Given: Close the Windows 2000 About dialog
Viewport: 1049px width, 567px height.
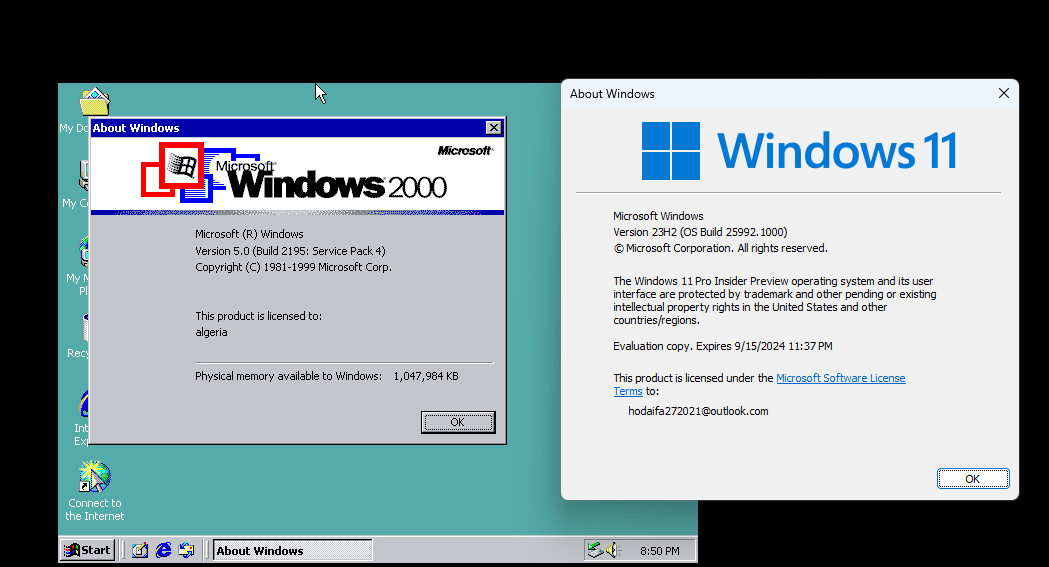Looking at the screenshot, I should pos(493,128).
